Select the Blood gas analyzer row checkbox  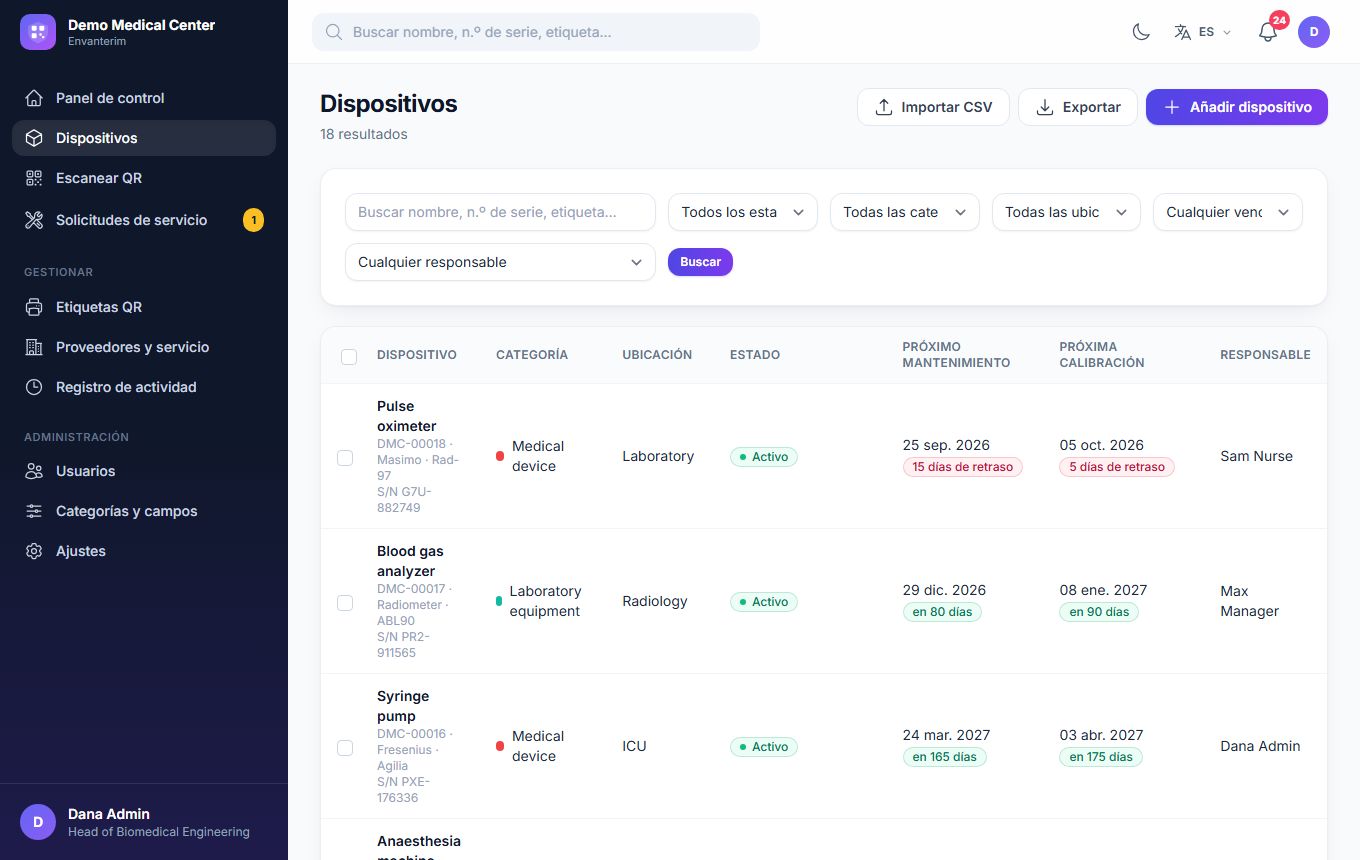click(x=345, y=603)
